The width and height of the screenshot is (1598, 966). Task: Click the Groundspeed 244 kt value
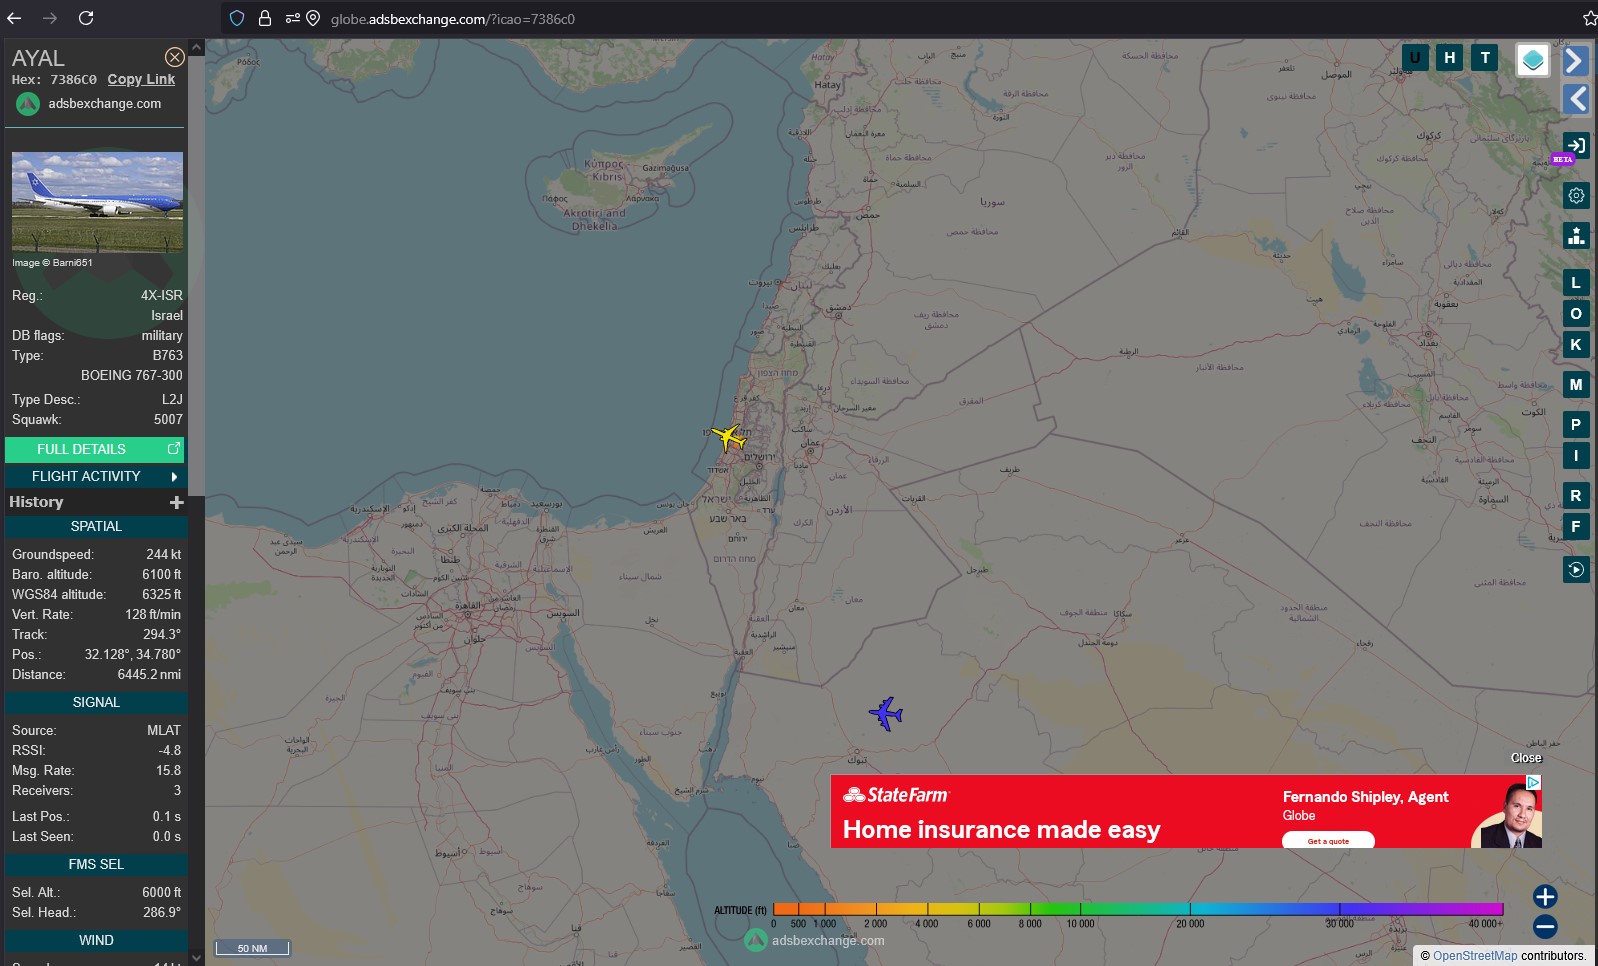click(x=164, y=554)
